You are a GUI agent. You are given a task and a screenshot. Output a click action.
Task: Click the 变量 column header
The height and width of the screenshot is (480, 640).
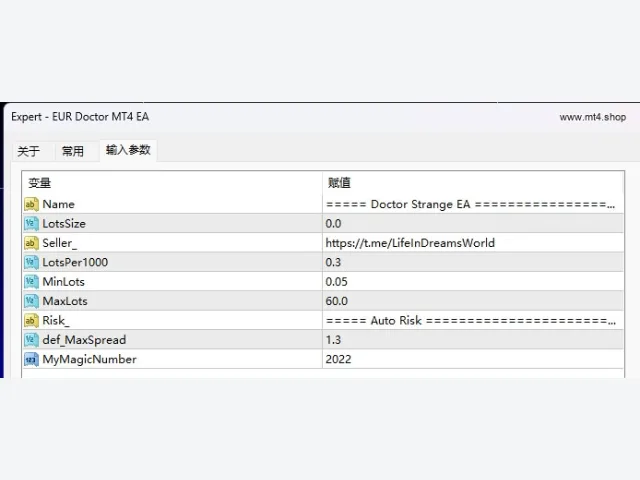[x=172, y=183]
